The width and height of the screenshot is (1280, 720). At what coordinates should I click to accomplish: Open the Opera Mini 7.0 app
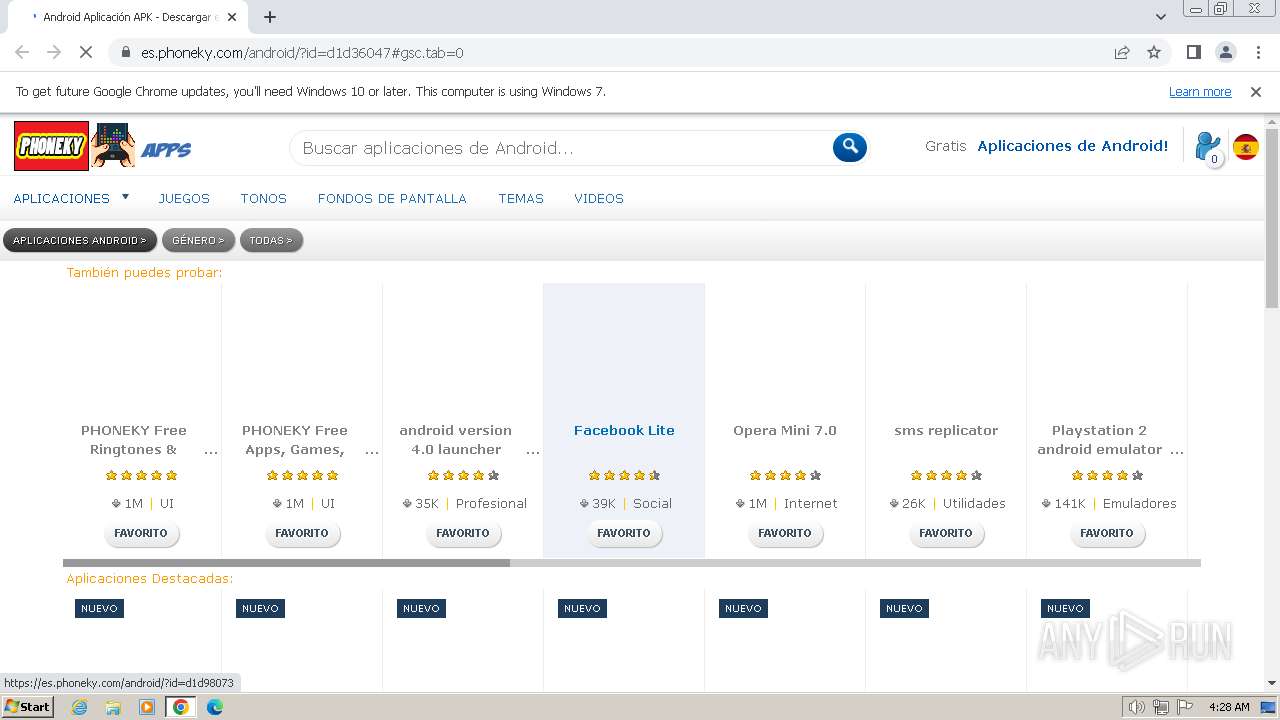point(785,430)
